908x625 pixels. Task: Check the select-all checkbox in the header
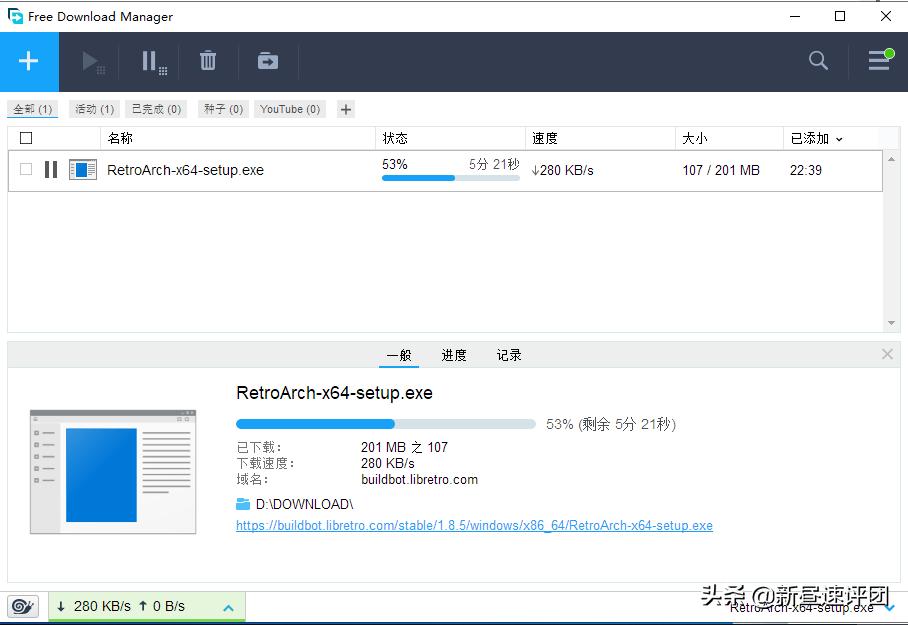point(27,137)
